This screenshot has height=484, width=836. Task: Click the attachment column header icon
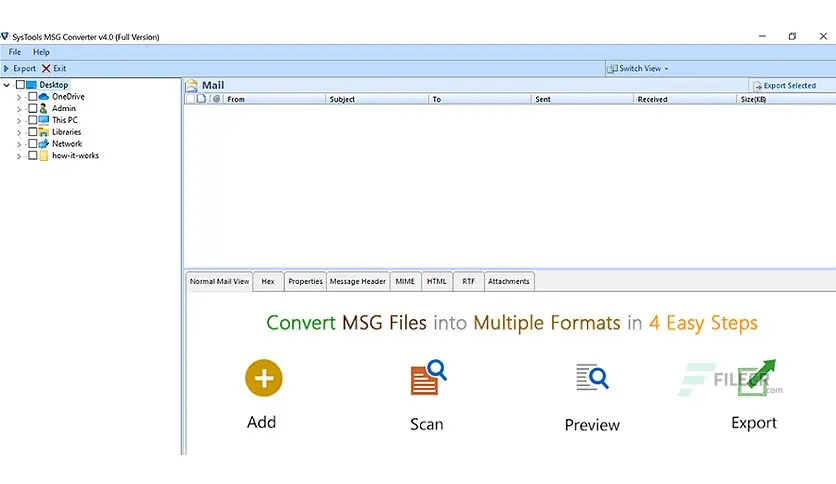tap(216, 99)
